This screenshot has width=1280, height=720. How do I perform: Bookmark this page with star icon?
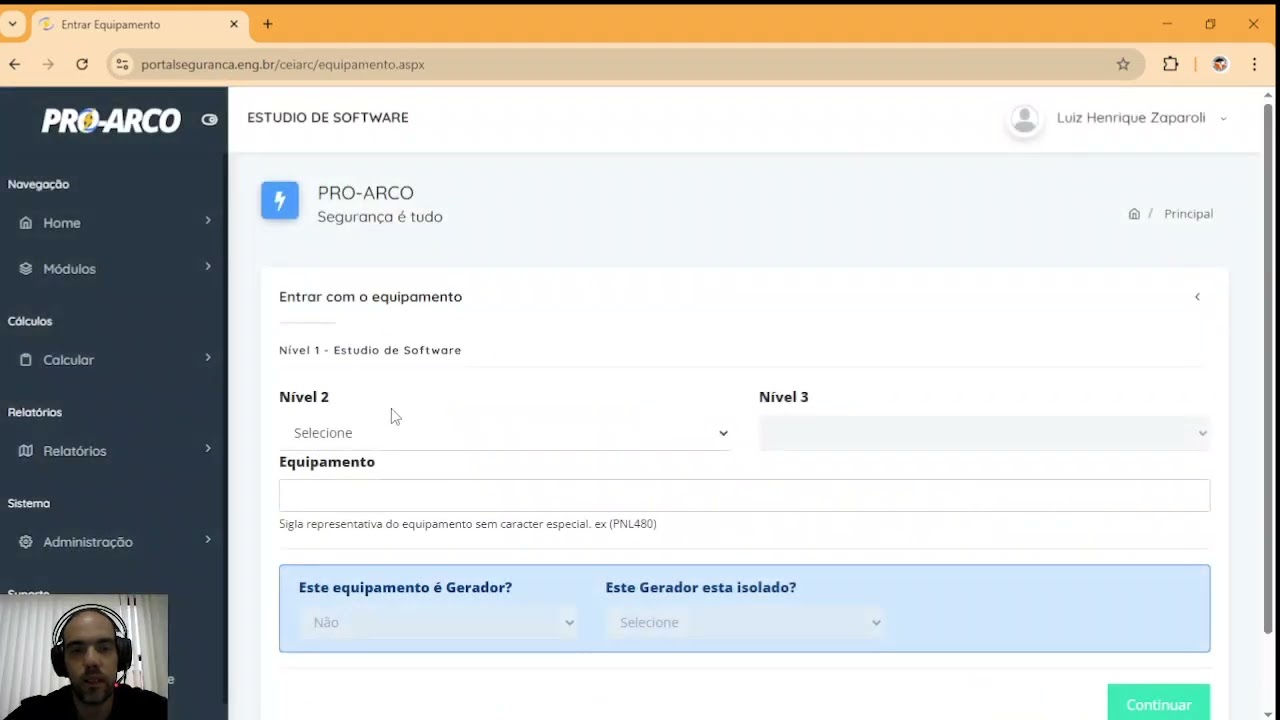tap(1123, 64)
